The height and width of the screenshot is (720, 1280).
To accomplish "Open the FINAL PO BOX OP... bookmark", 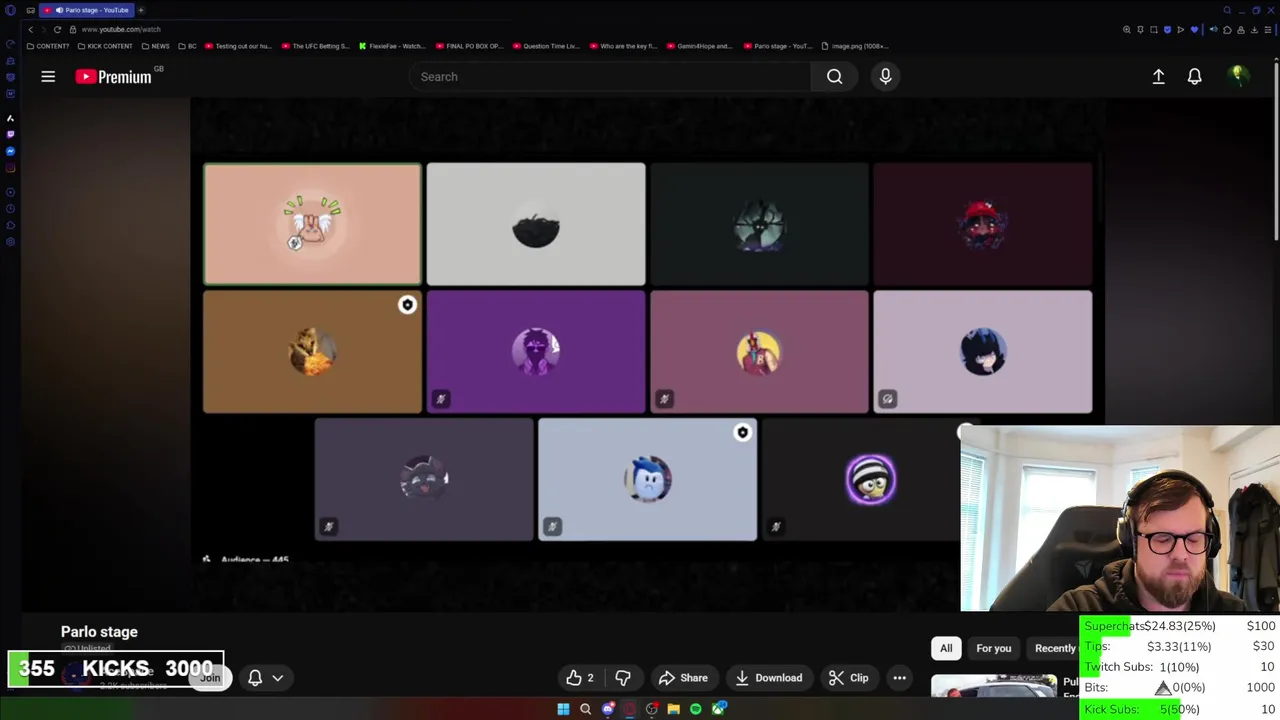I will (x=469, y=46).
